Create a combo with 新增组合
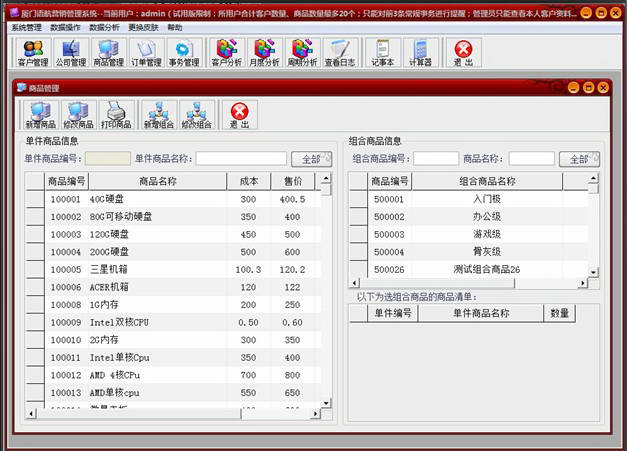Screen dimensions: 627x451 click(159, 115)
